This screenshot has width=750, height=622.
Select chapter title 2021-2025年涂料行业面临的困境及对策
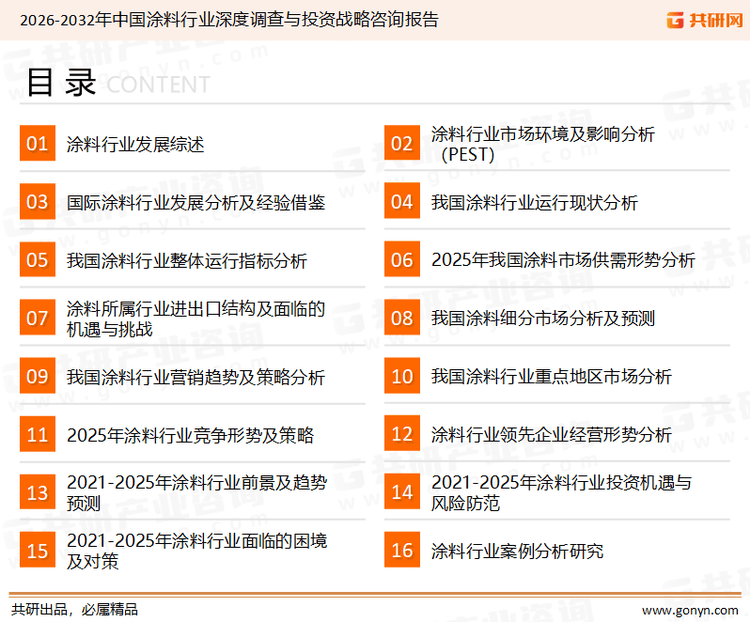tap(197, 551)
